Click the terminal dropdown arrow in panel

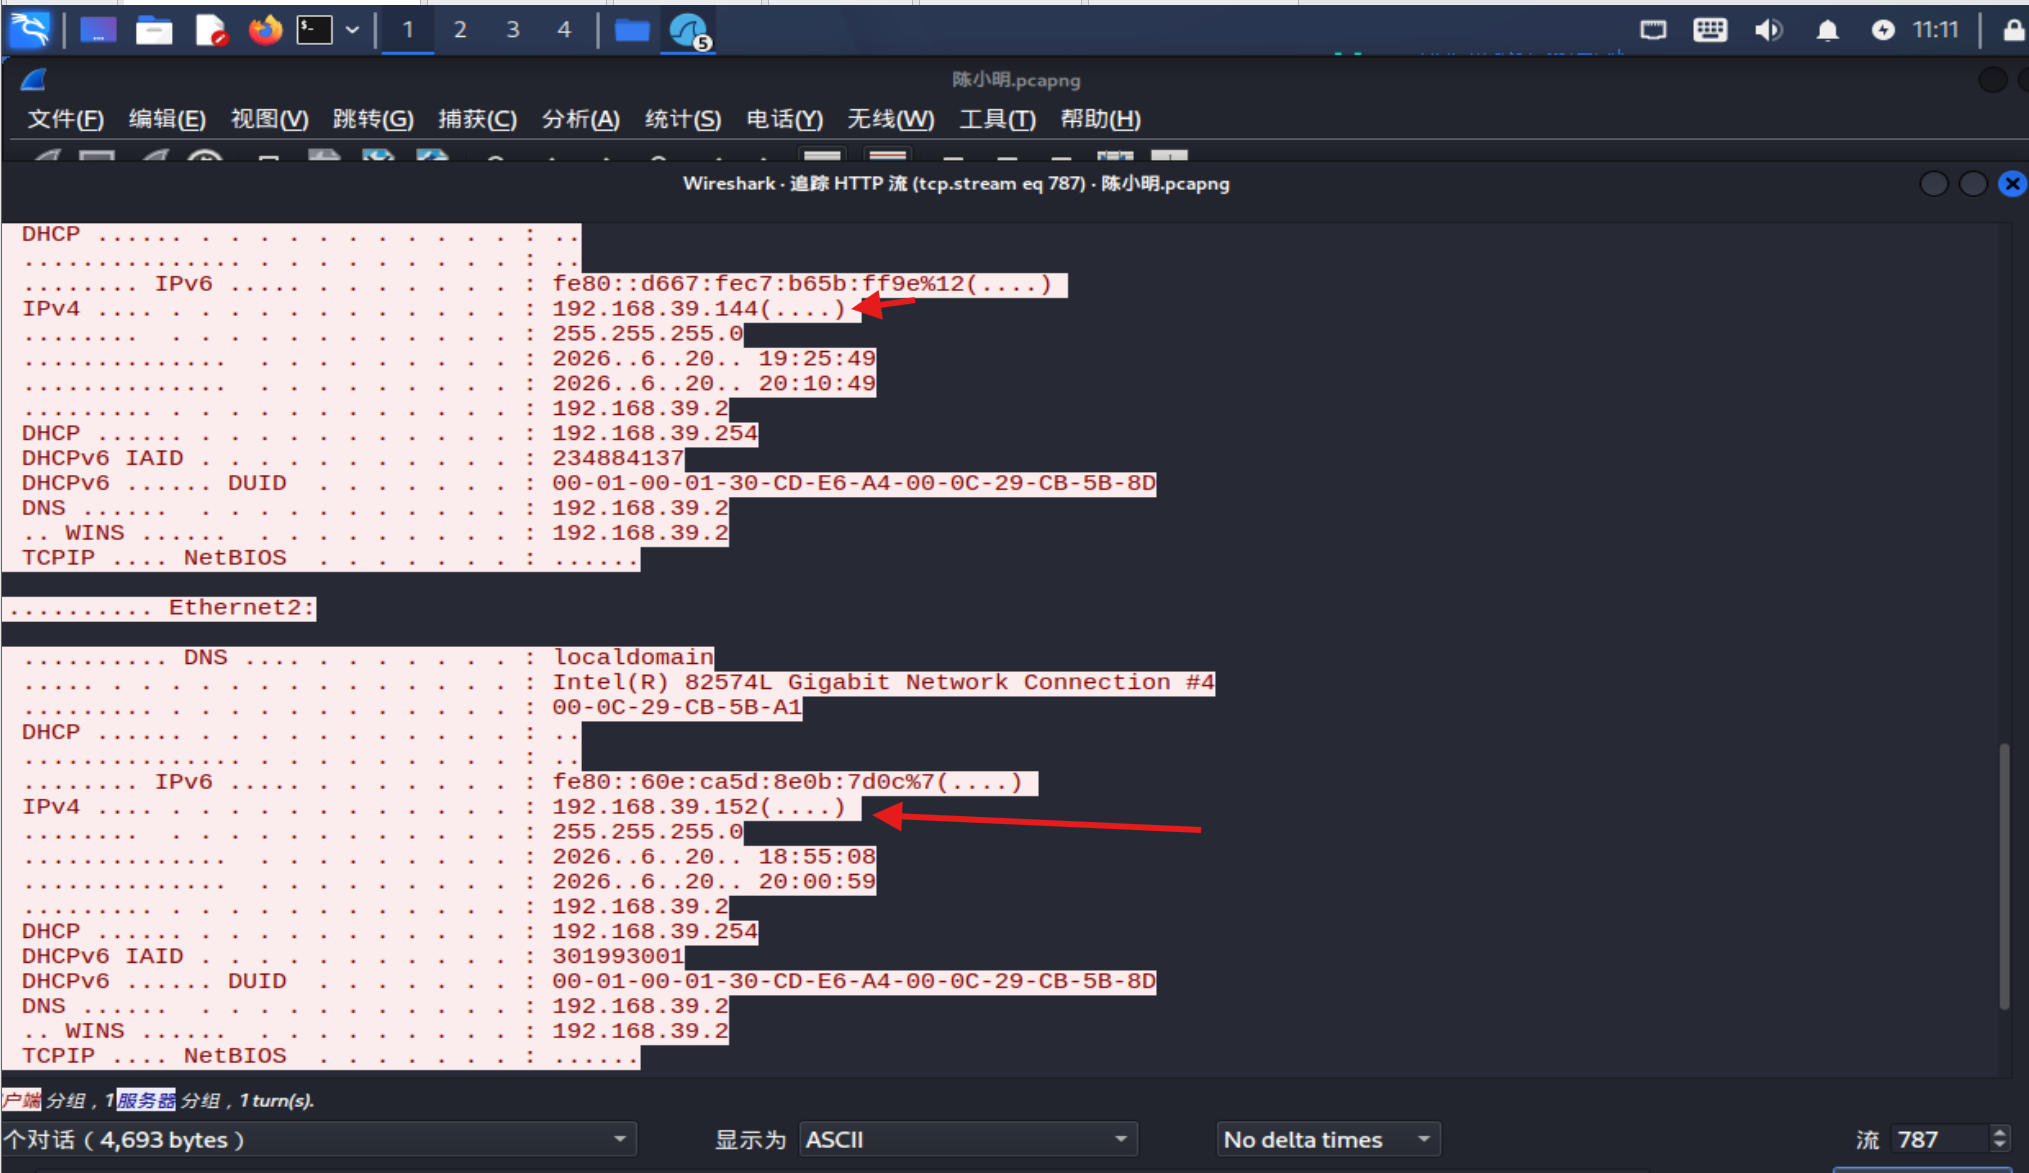(x=352, y=30)
